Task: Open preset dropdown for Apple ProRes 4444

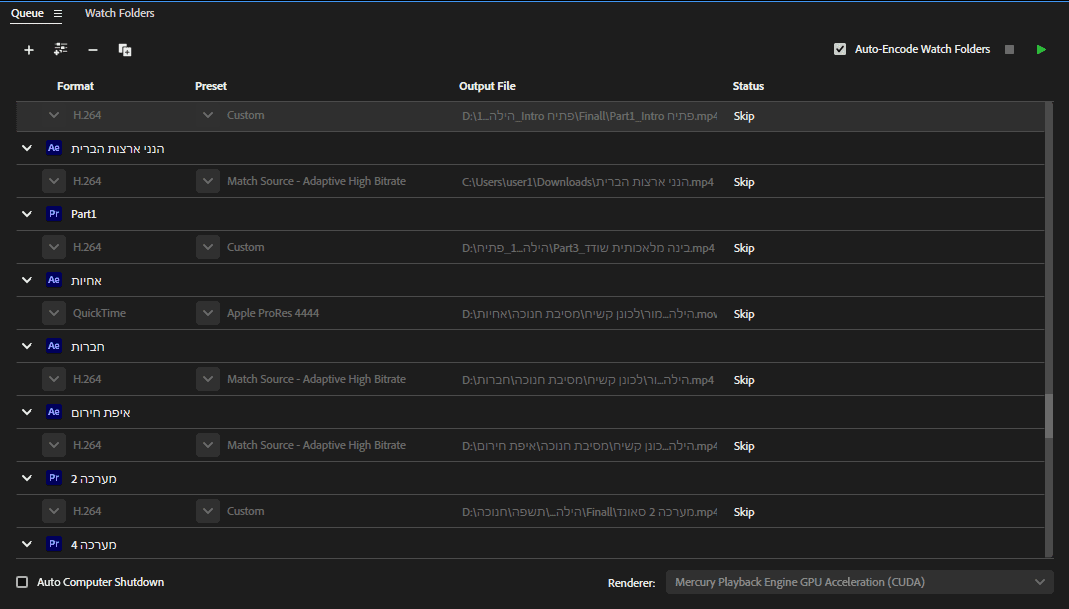Action: (207, 313)
